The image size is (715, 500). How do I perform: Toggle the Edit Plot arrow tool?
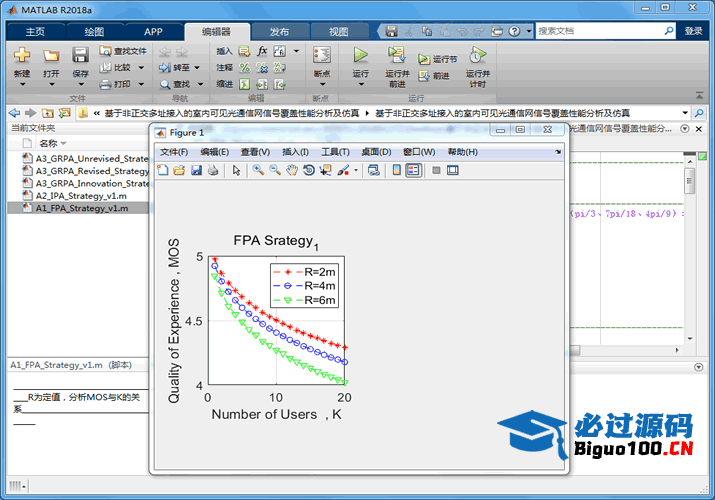[237, 171]
